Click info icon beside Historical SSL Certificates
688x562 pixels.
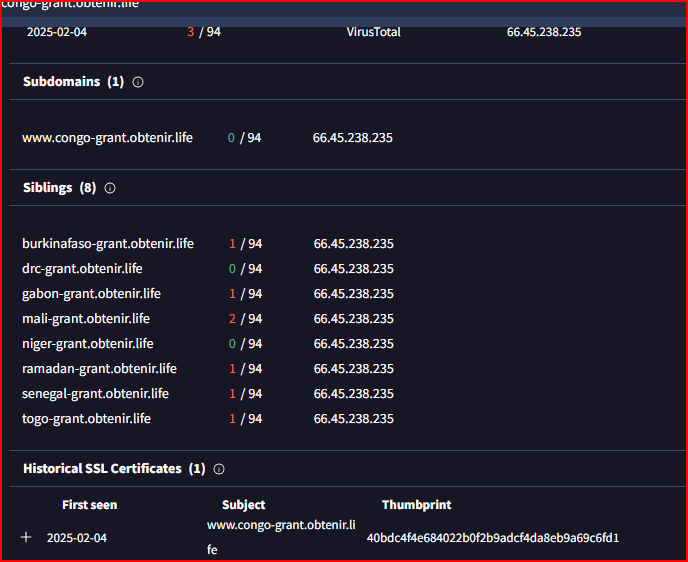[x=219, y=469]
